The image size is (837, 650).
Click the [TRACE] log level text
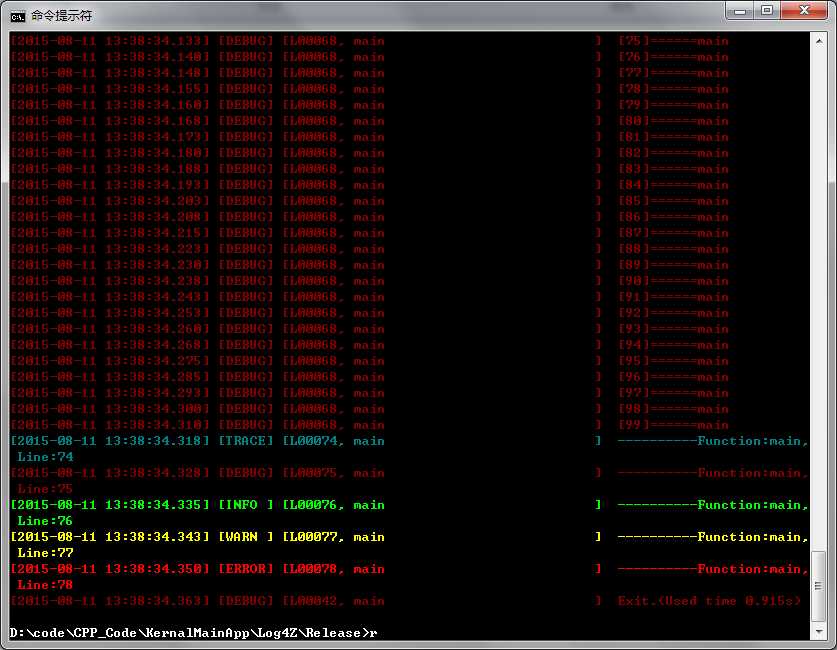point(246,441)
